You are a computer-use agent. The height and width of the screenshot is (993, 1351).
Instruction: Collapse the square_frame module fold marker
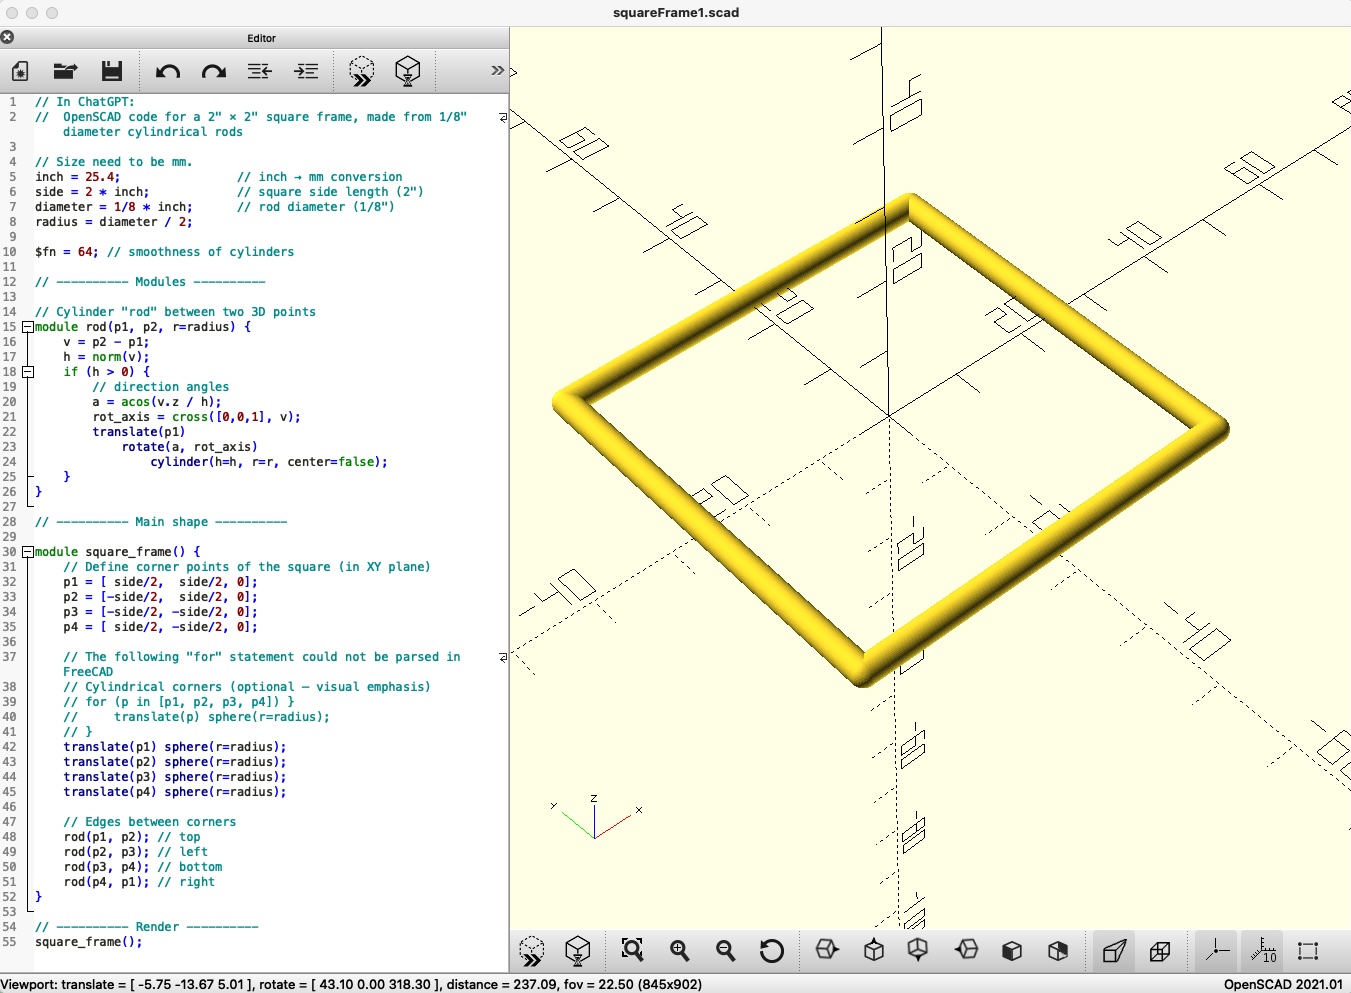pyautogui.click(x=28, y=552)
